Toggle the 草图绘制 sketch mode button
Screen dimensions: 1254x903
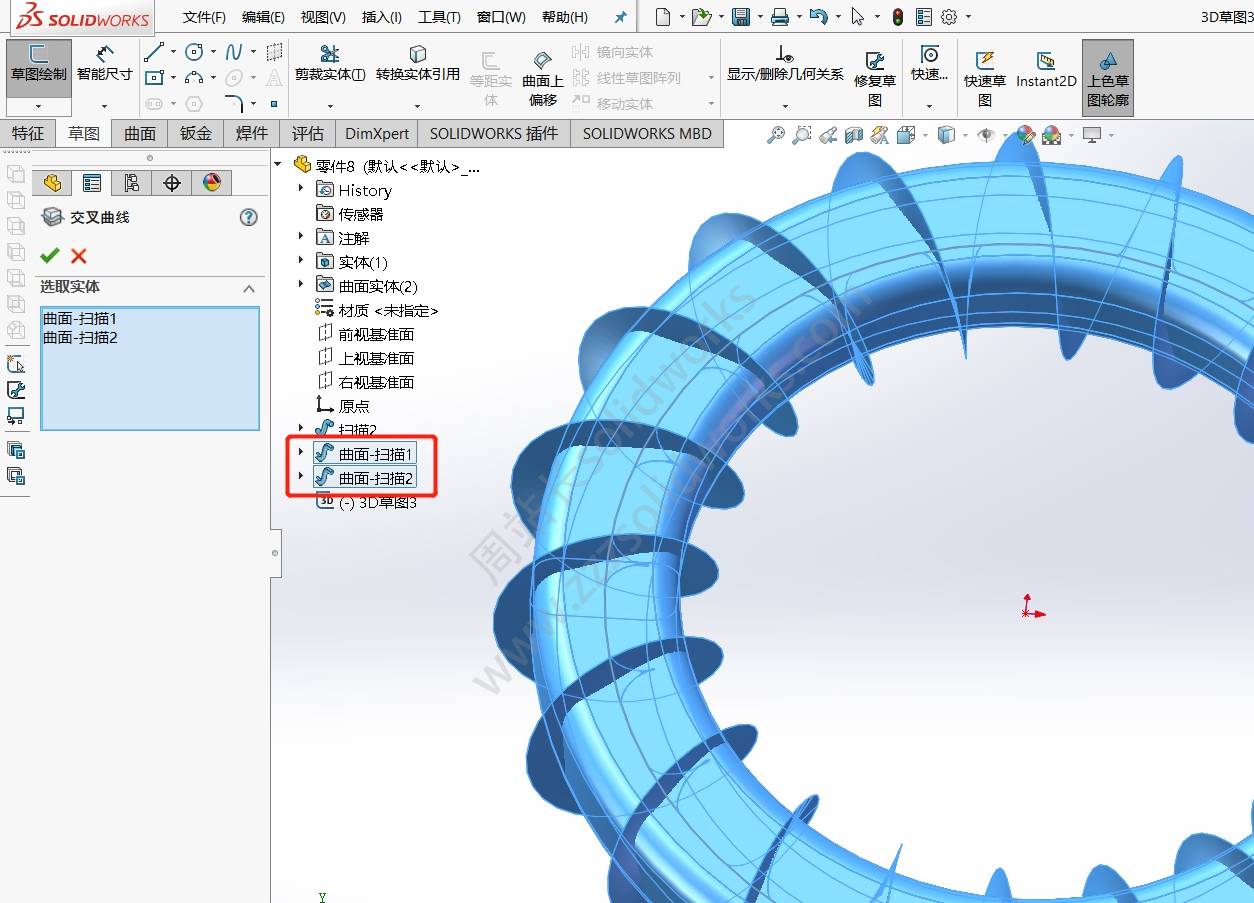(x=39, y=63)
